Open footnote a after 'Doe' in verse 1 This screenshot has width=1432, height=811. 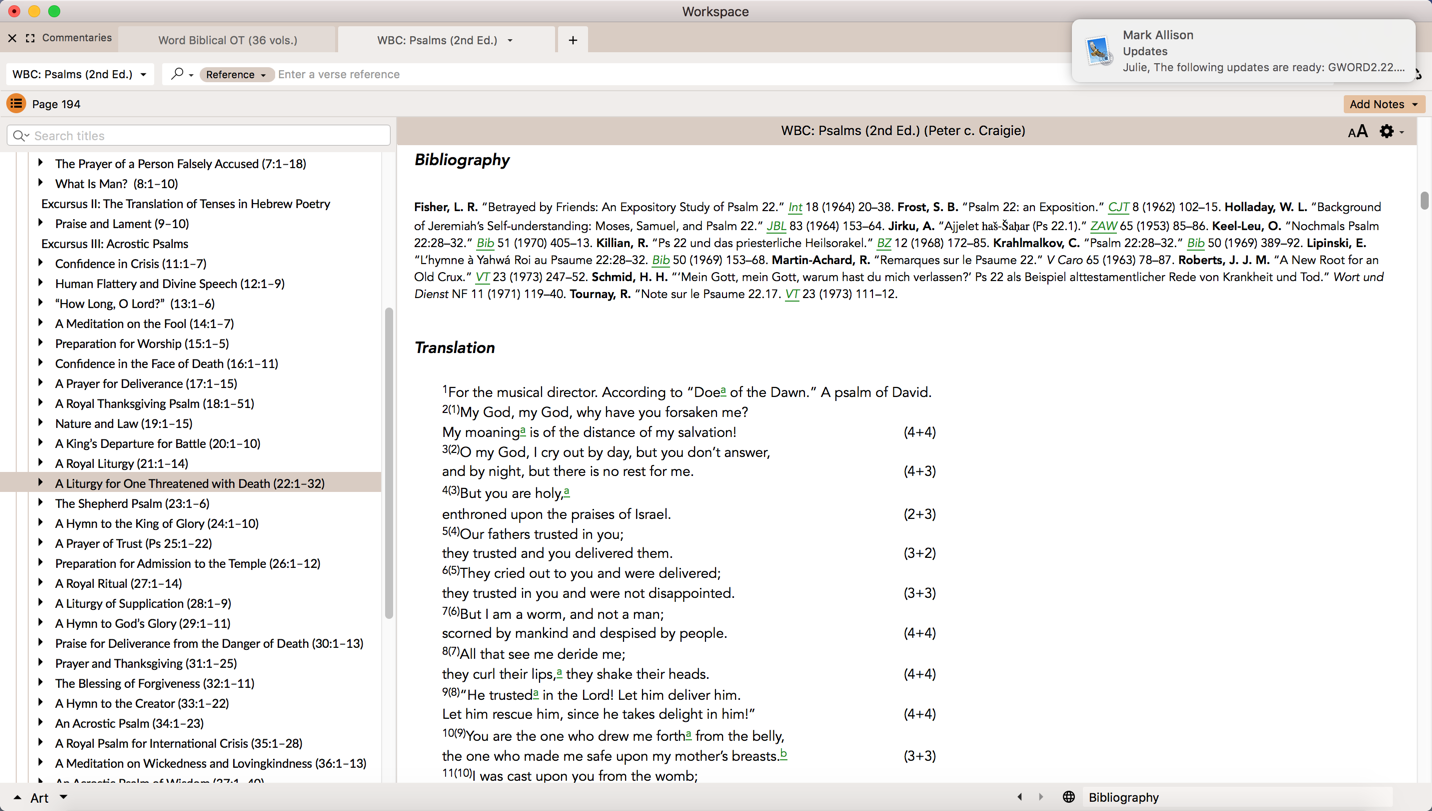click(723, 391)
